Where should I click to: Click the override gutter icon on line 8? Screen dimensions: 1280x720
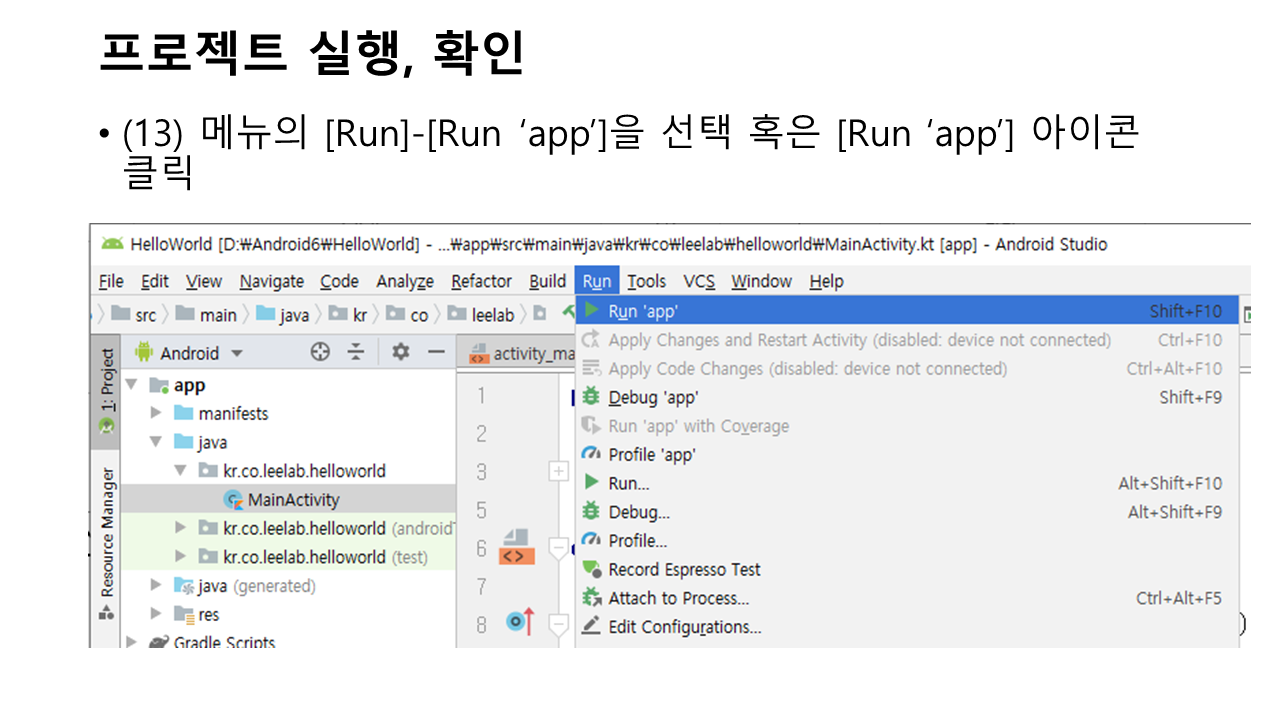(x=519, y=623)
